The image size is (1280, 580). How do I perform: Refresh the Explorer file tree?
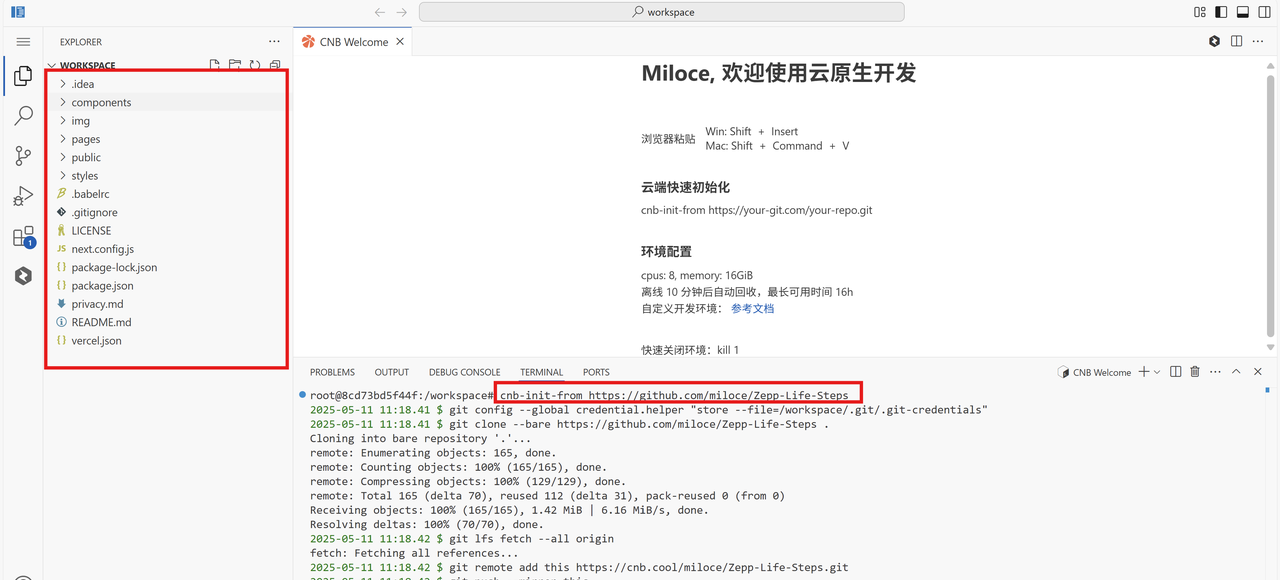[x=255, y=65]
